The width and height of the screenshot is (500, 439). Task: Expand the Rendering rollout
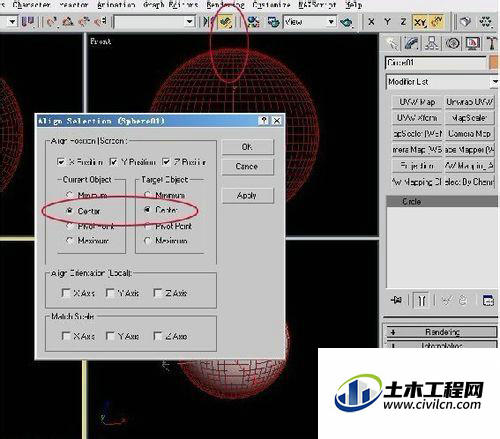pyautogui.click(x=441, y=332)
